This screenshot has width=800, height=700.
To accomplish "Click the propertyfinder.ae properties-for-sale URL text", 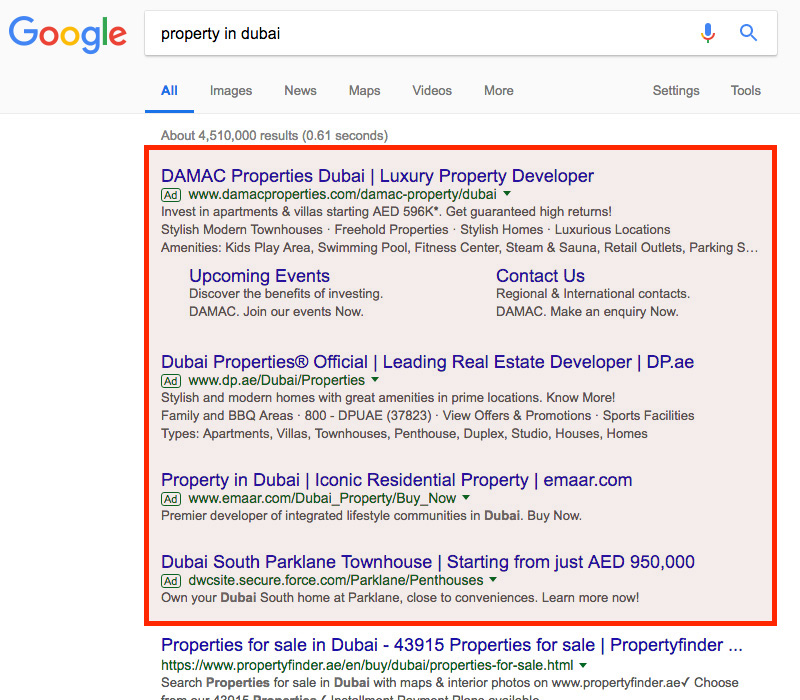I will click(367, 665).
